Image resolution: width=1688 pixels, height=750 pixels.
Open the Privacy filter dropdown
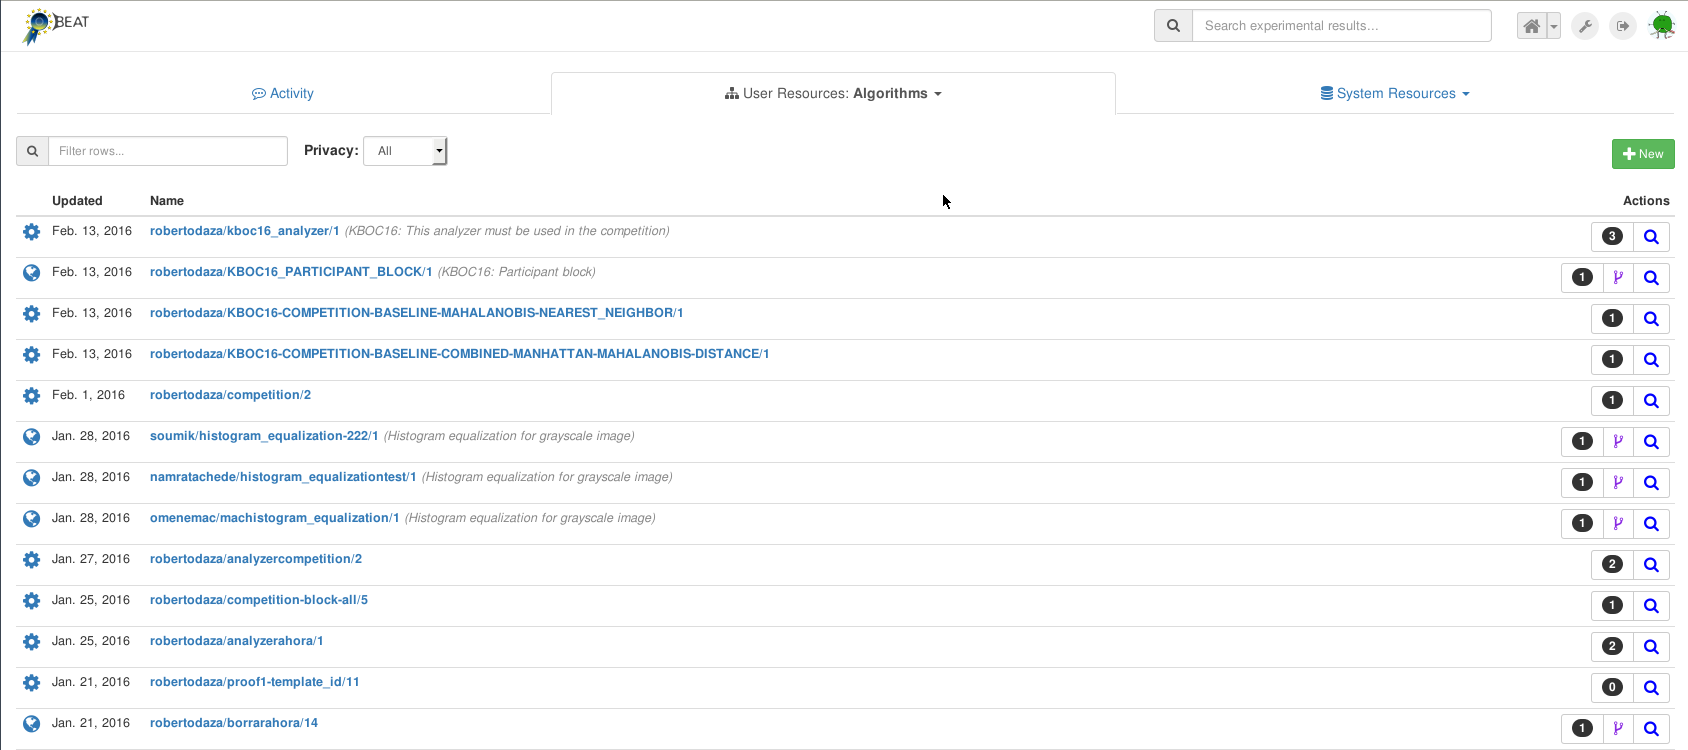[405, 151]
